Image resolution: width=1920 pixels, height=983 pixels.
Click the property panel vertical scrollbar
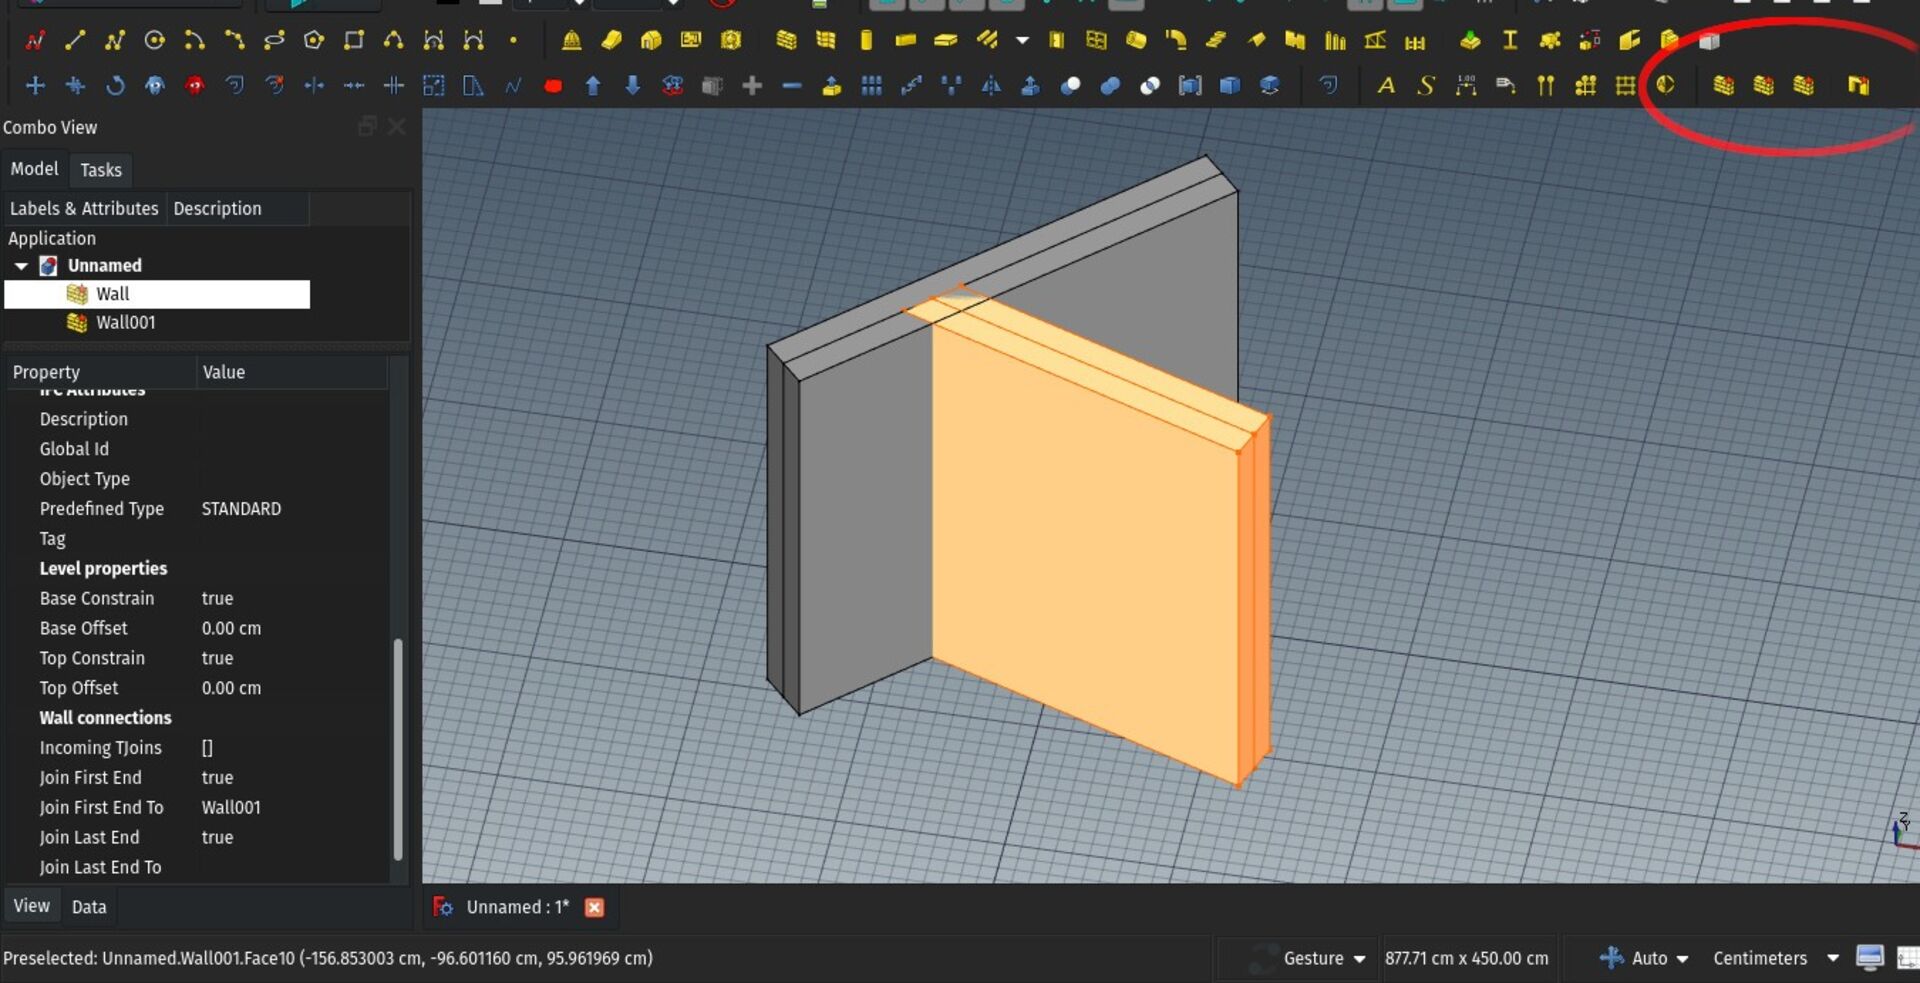[x=398, y=748]
